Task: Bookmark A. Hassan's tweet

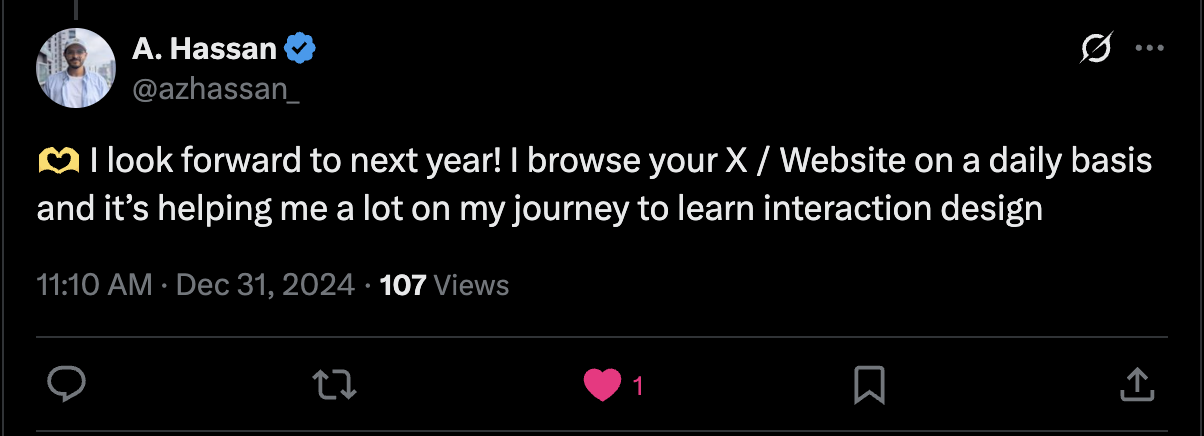Action: click(869, 384)
